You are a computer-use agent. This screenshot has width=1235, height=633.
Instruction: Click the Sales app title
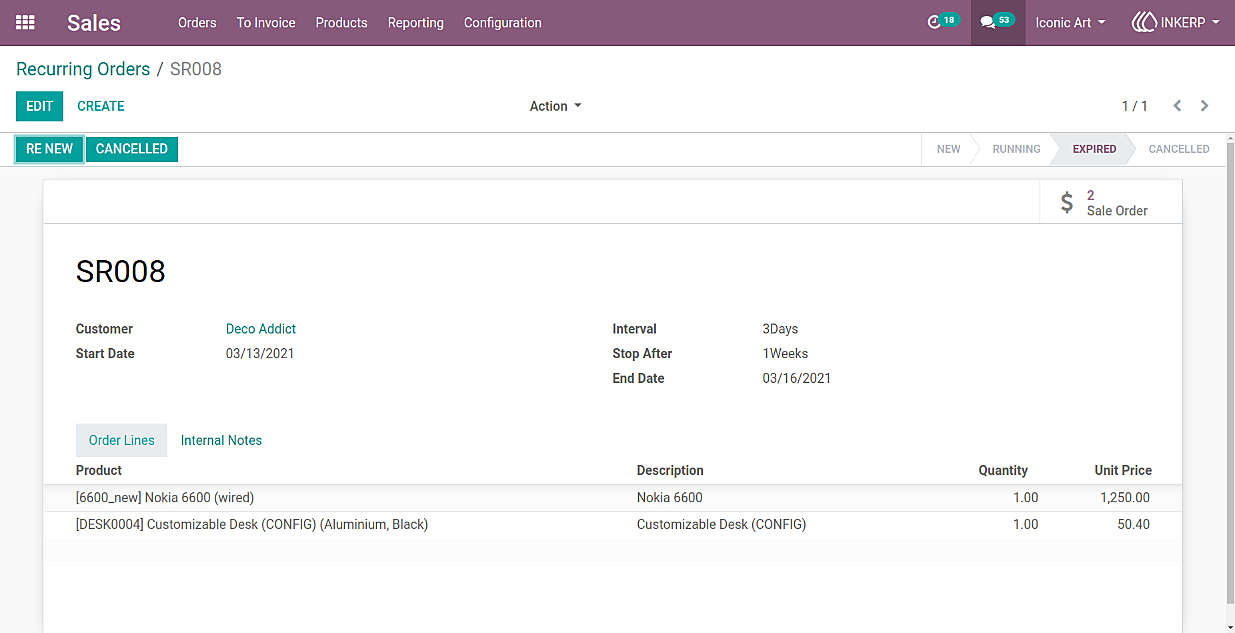pyautogui.click(x=94, y=22)
